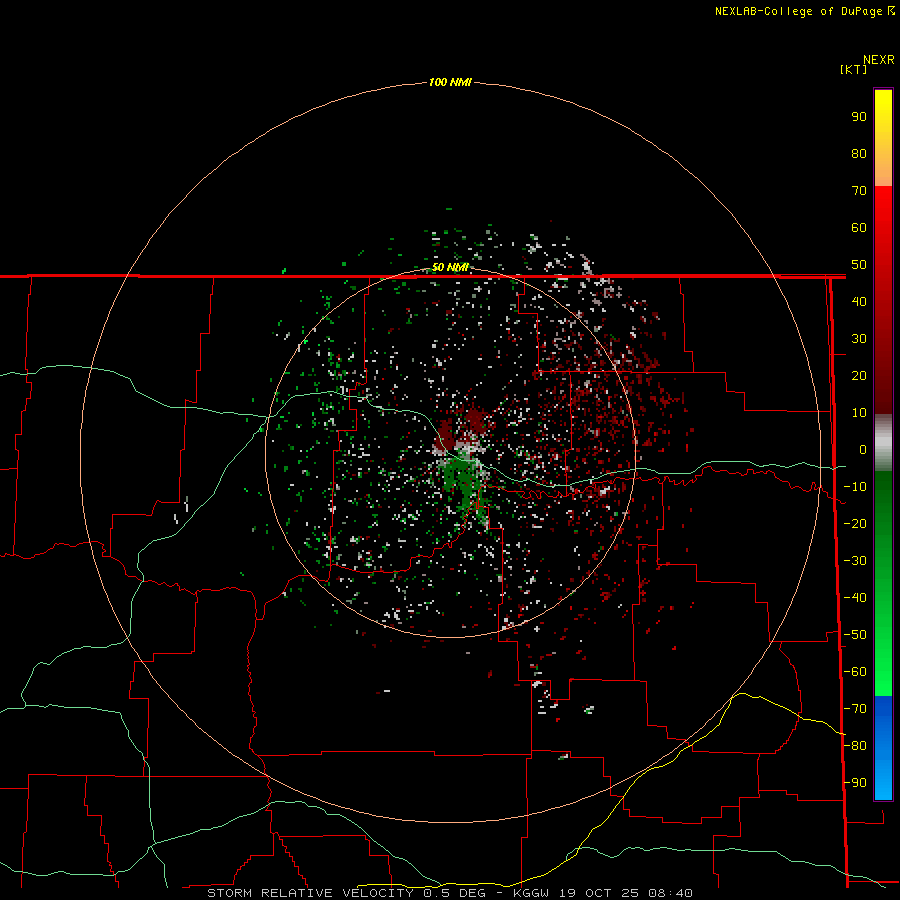Click the 50 NMI range ring label

click(450, 267)
